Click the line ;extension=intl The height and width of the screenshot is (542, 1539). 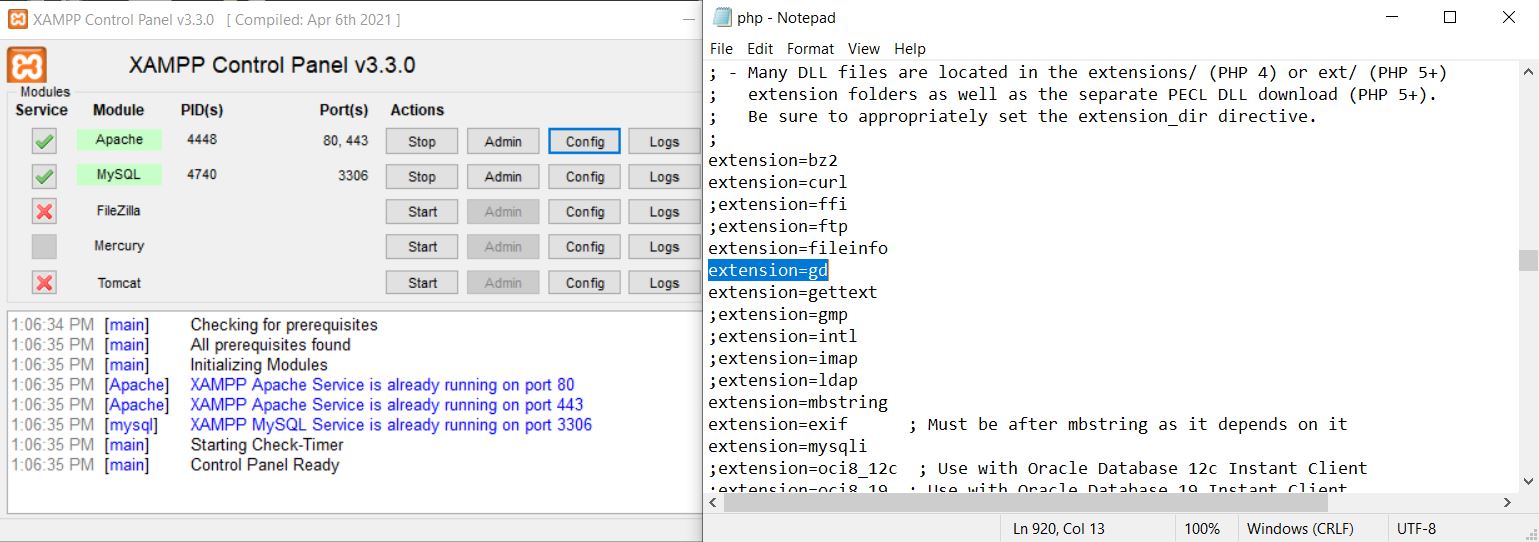[x=783, y=336]
